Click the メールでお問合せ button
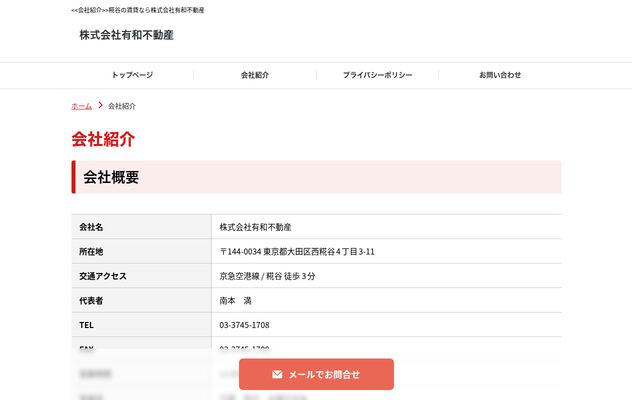 point(316,374)
